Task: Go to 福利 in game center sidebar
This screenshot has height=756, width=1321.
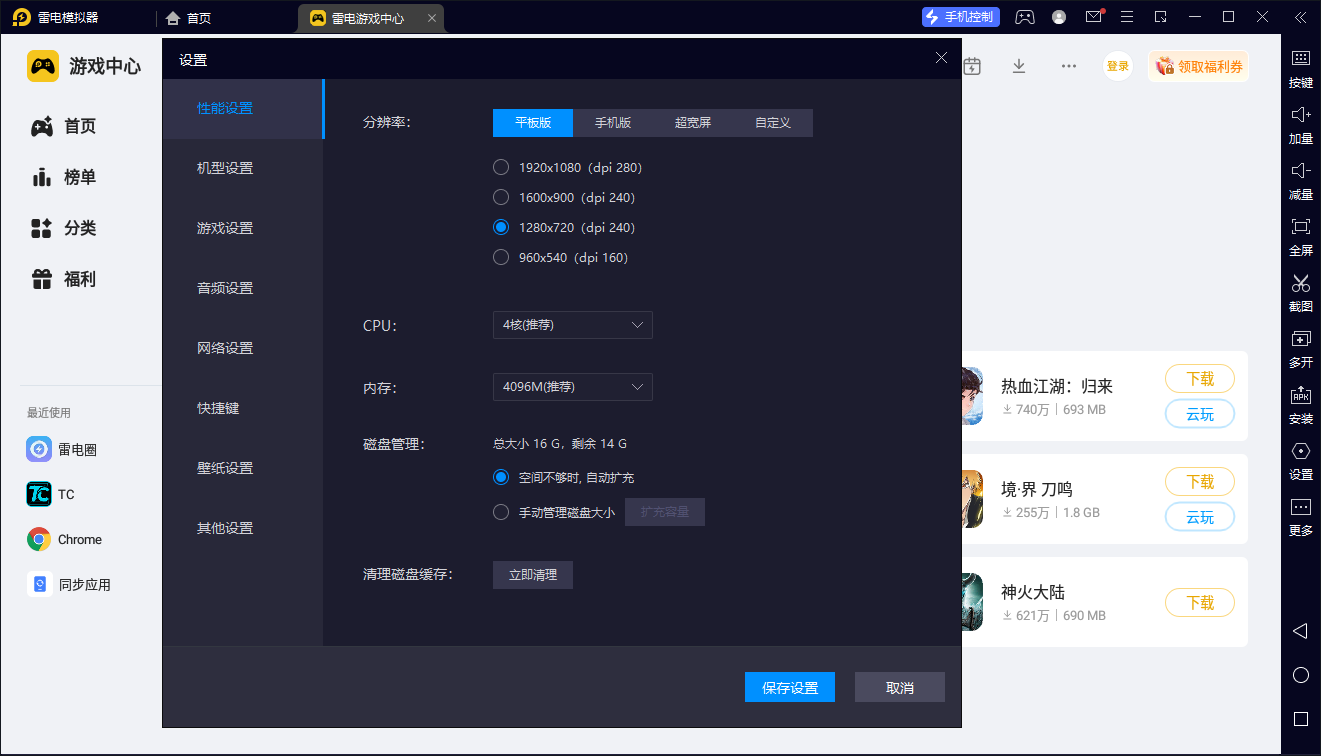Action: click(x=64, y=279)
